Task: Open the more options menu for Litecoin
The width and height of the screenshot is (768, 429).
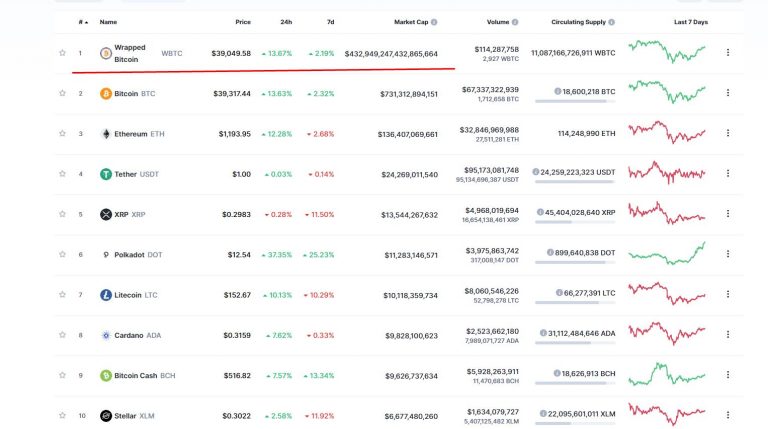Action: click(x=728, y=294)
